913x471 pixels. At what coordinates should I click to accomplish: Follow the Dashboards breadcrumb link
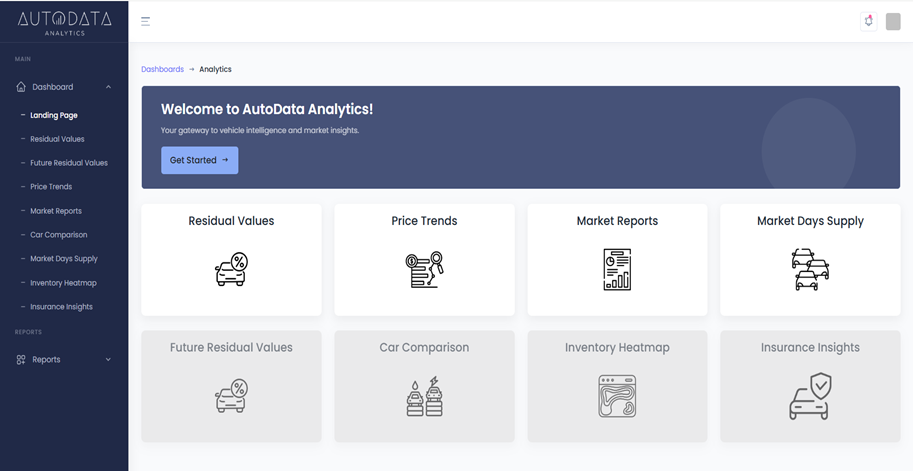(x=162, y=69)
